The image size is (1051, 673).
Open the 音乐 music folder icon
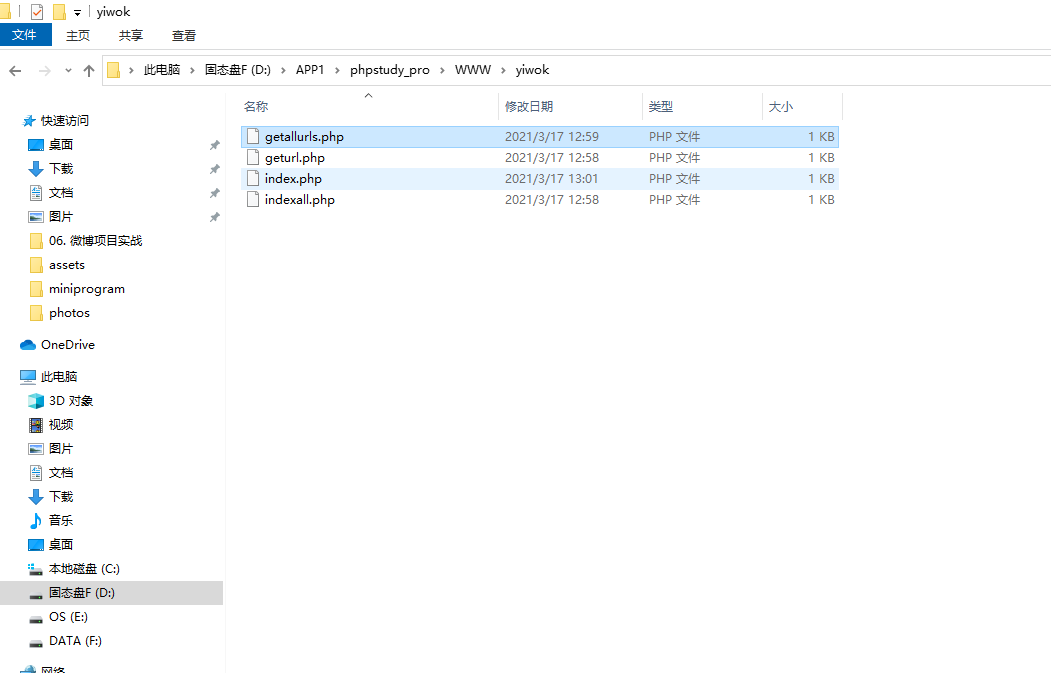pyautogui.click(x=36, y=521)
